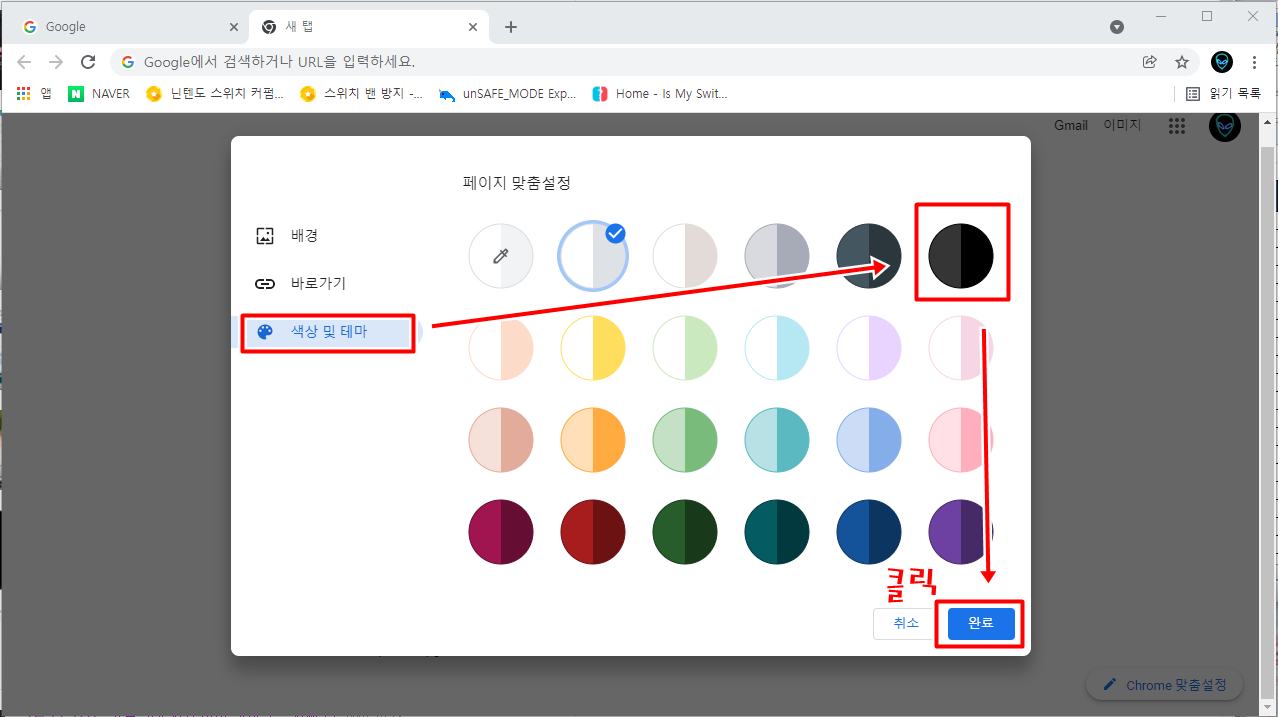Viewport: 1278px width, 717px height.
Task: Click the share page icon in address bar
Action: click(x=1150, y=62)
